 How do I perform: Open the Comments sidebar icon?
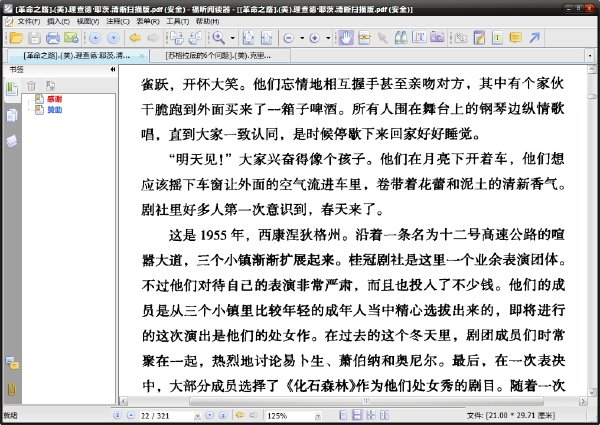point(12,363)
